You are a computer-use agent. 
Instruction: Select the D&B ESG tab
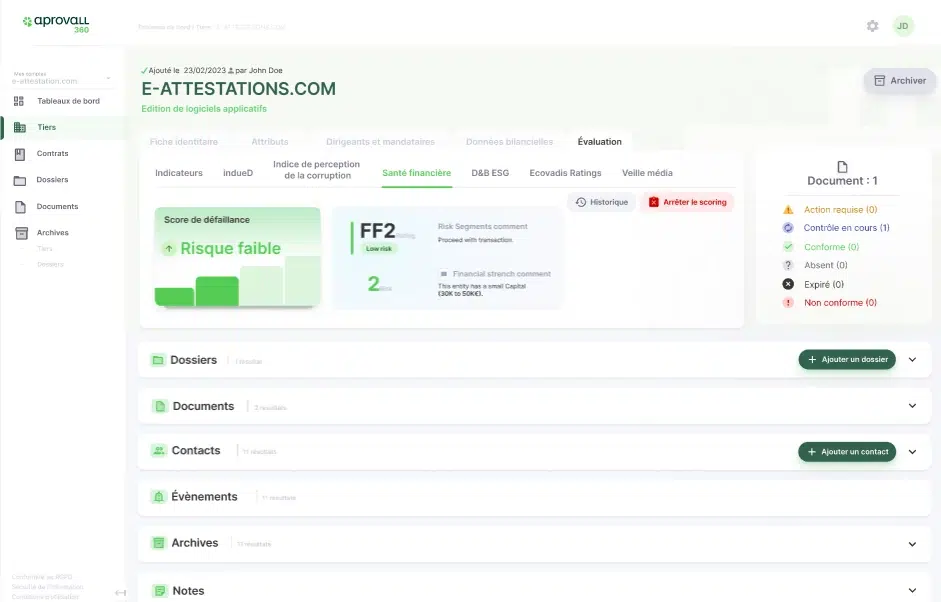[x=490, y=173]
